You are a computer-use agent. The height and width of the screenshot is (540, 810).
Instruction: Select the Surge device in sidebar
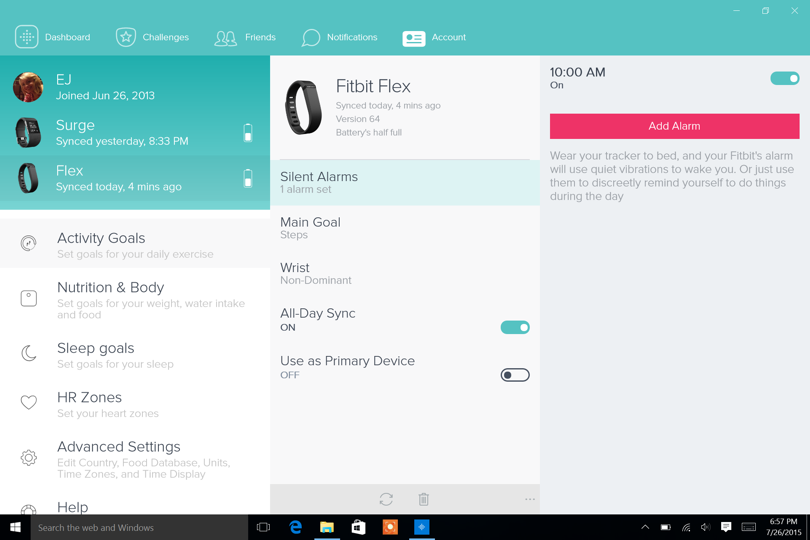[135, 132]
